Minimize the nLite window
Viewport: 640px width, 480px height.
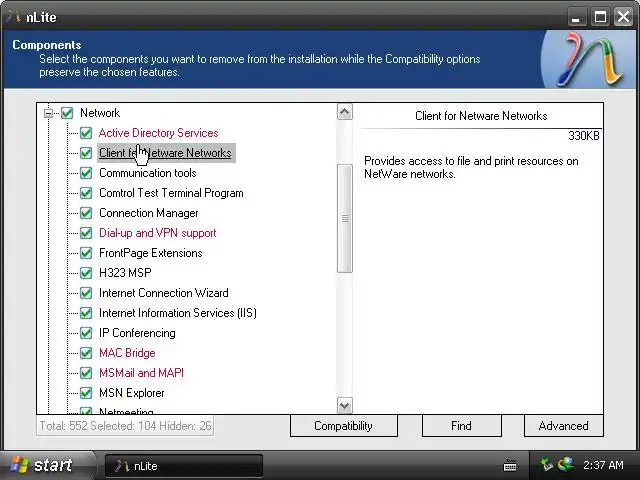click(576, 17)
